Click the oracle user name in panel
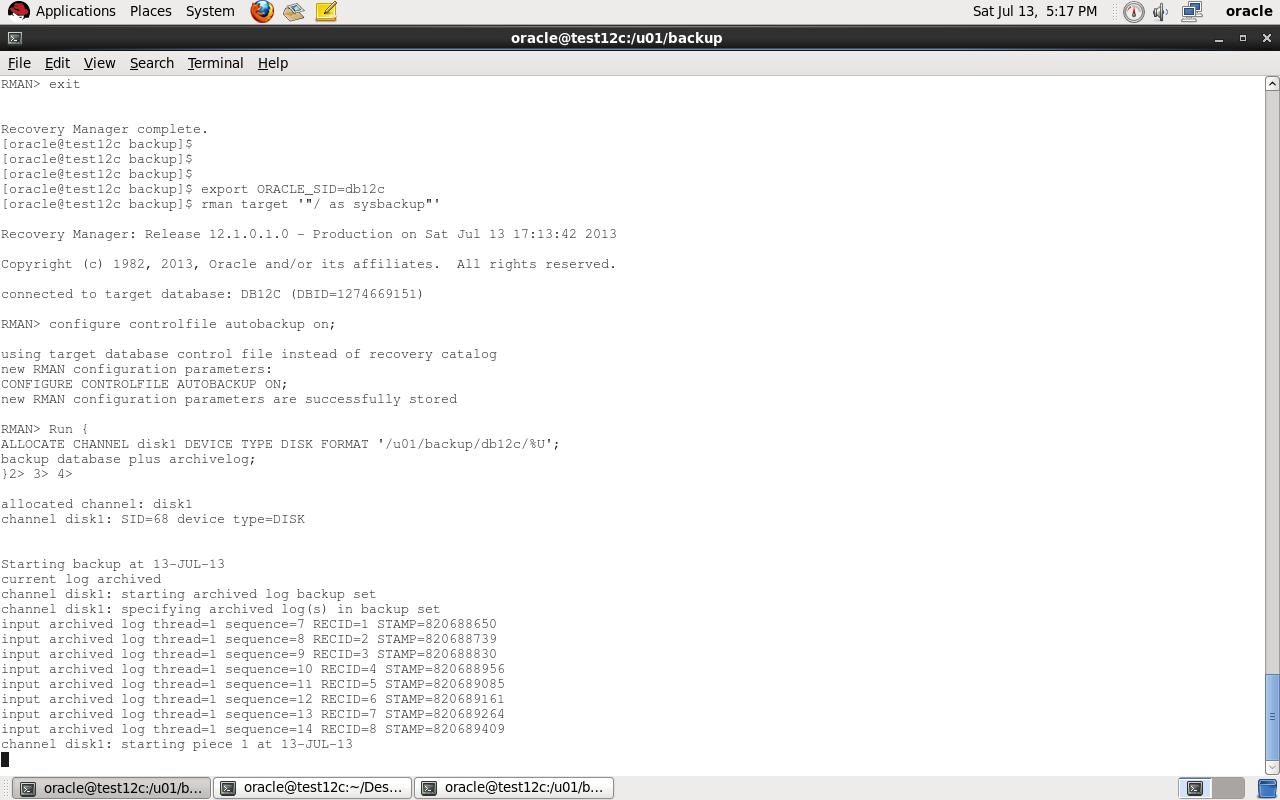This screenshot has height=800, width=1280. 1249,11
